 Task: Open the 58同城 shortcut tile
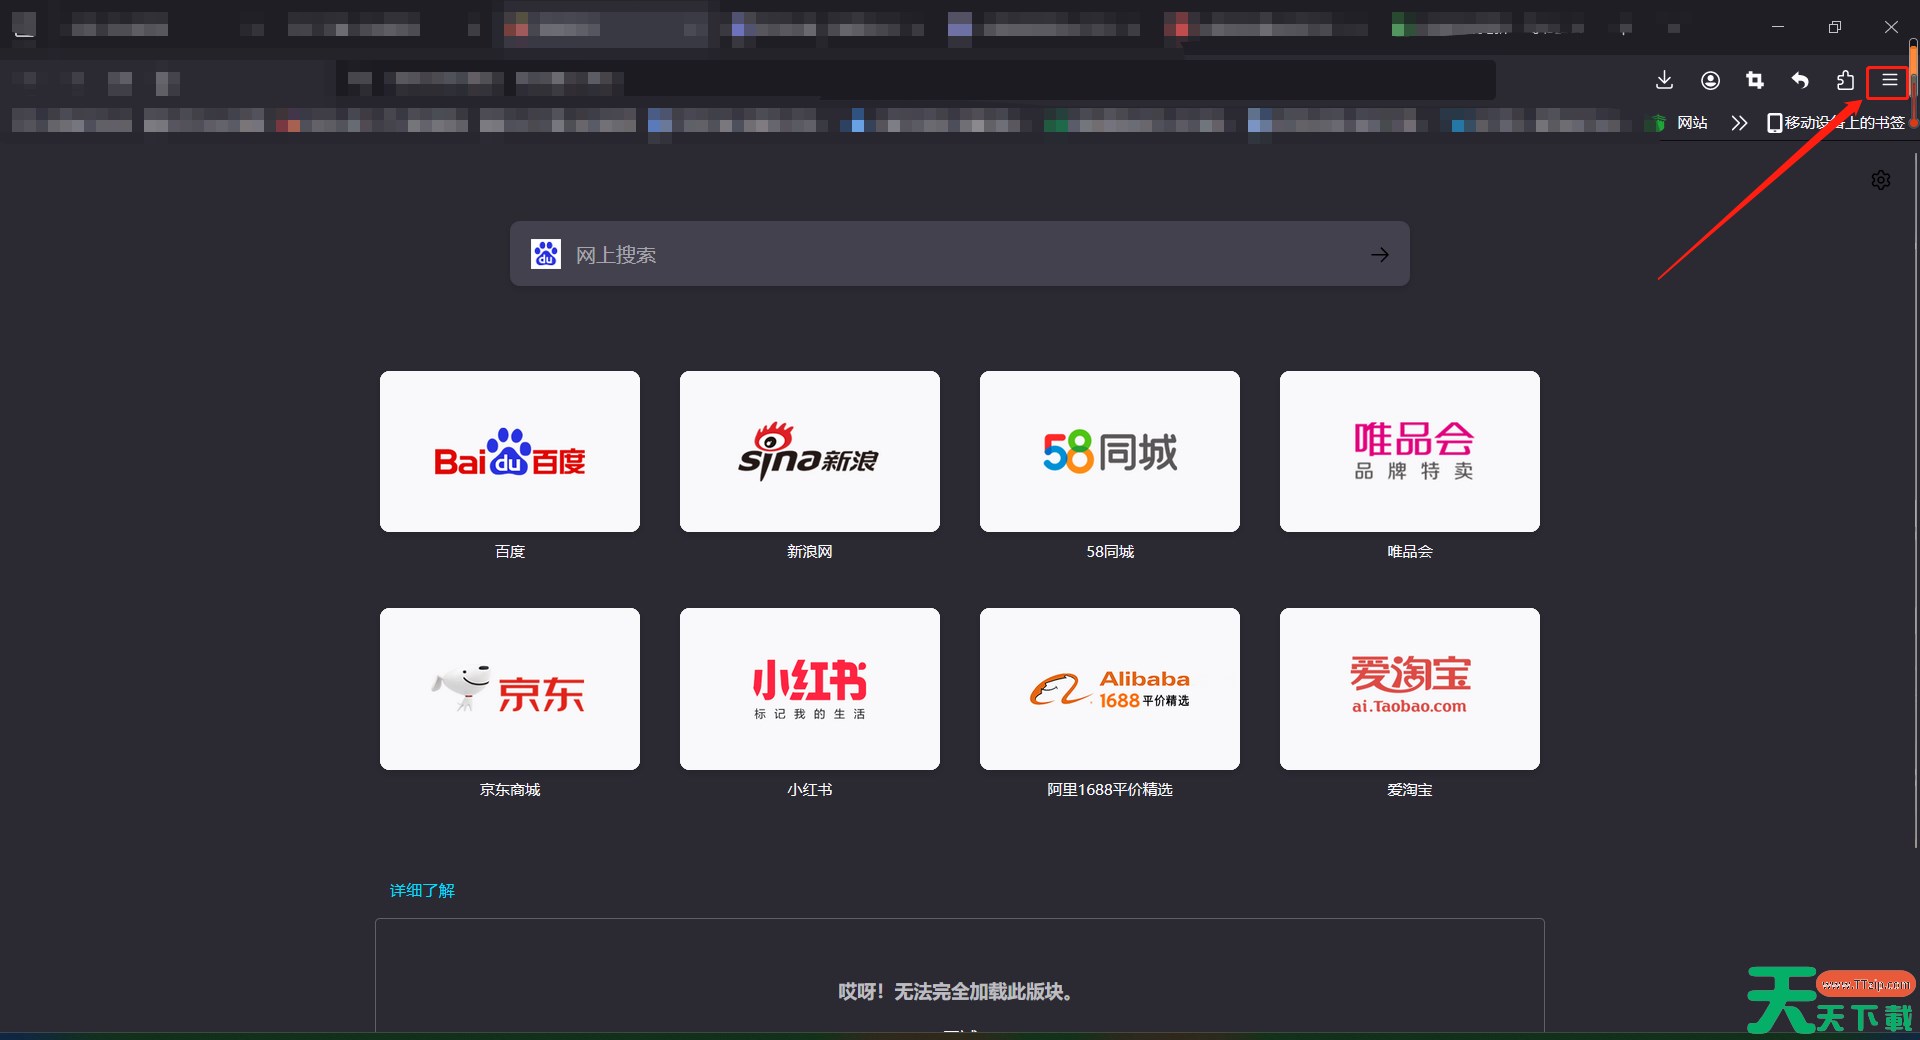1110,452
